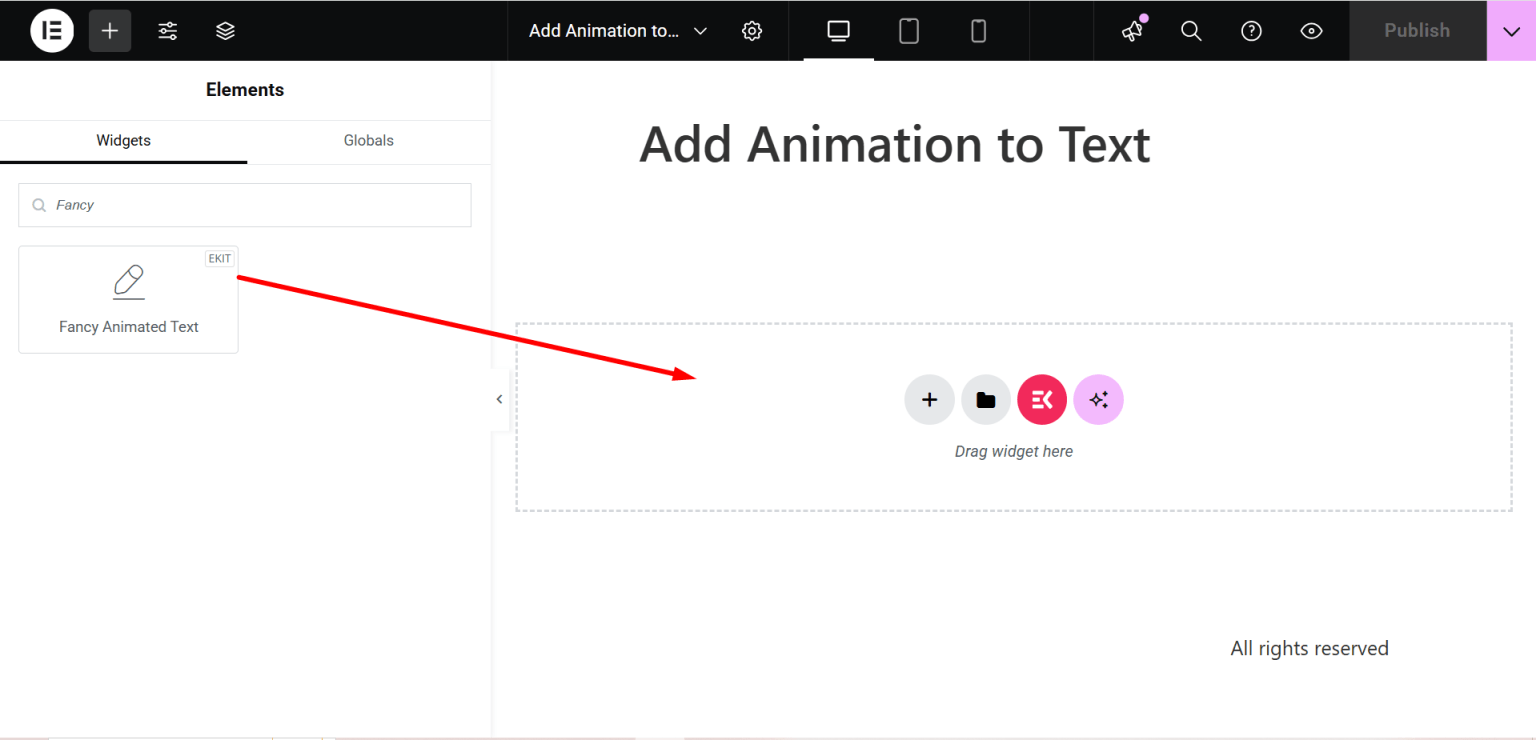Open the Structure navigator layers icon
Viewport: 1536px width, 740px height.
point(225,30)
